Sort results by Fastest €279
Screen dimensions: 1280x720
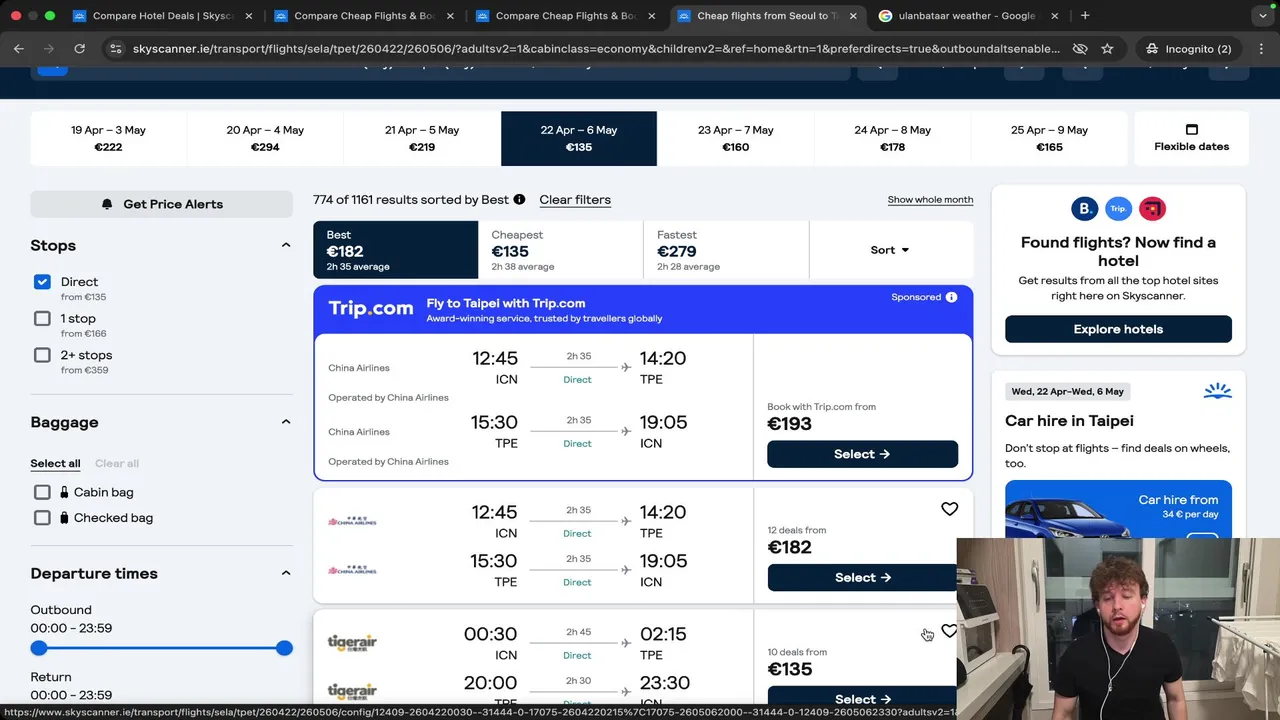point(726,250)
